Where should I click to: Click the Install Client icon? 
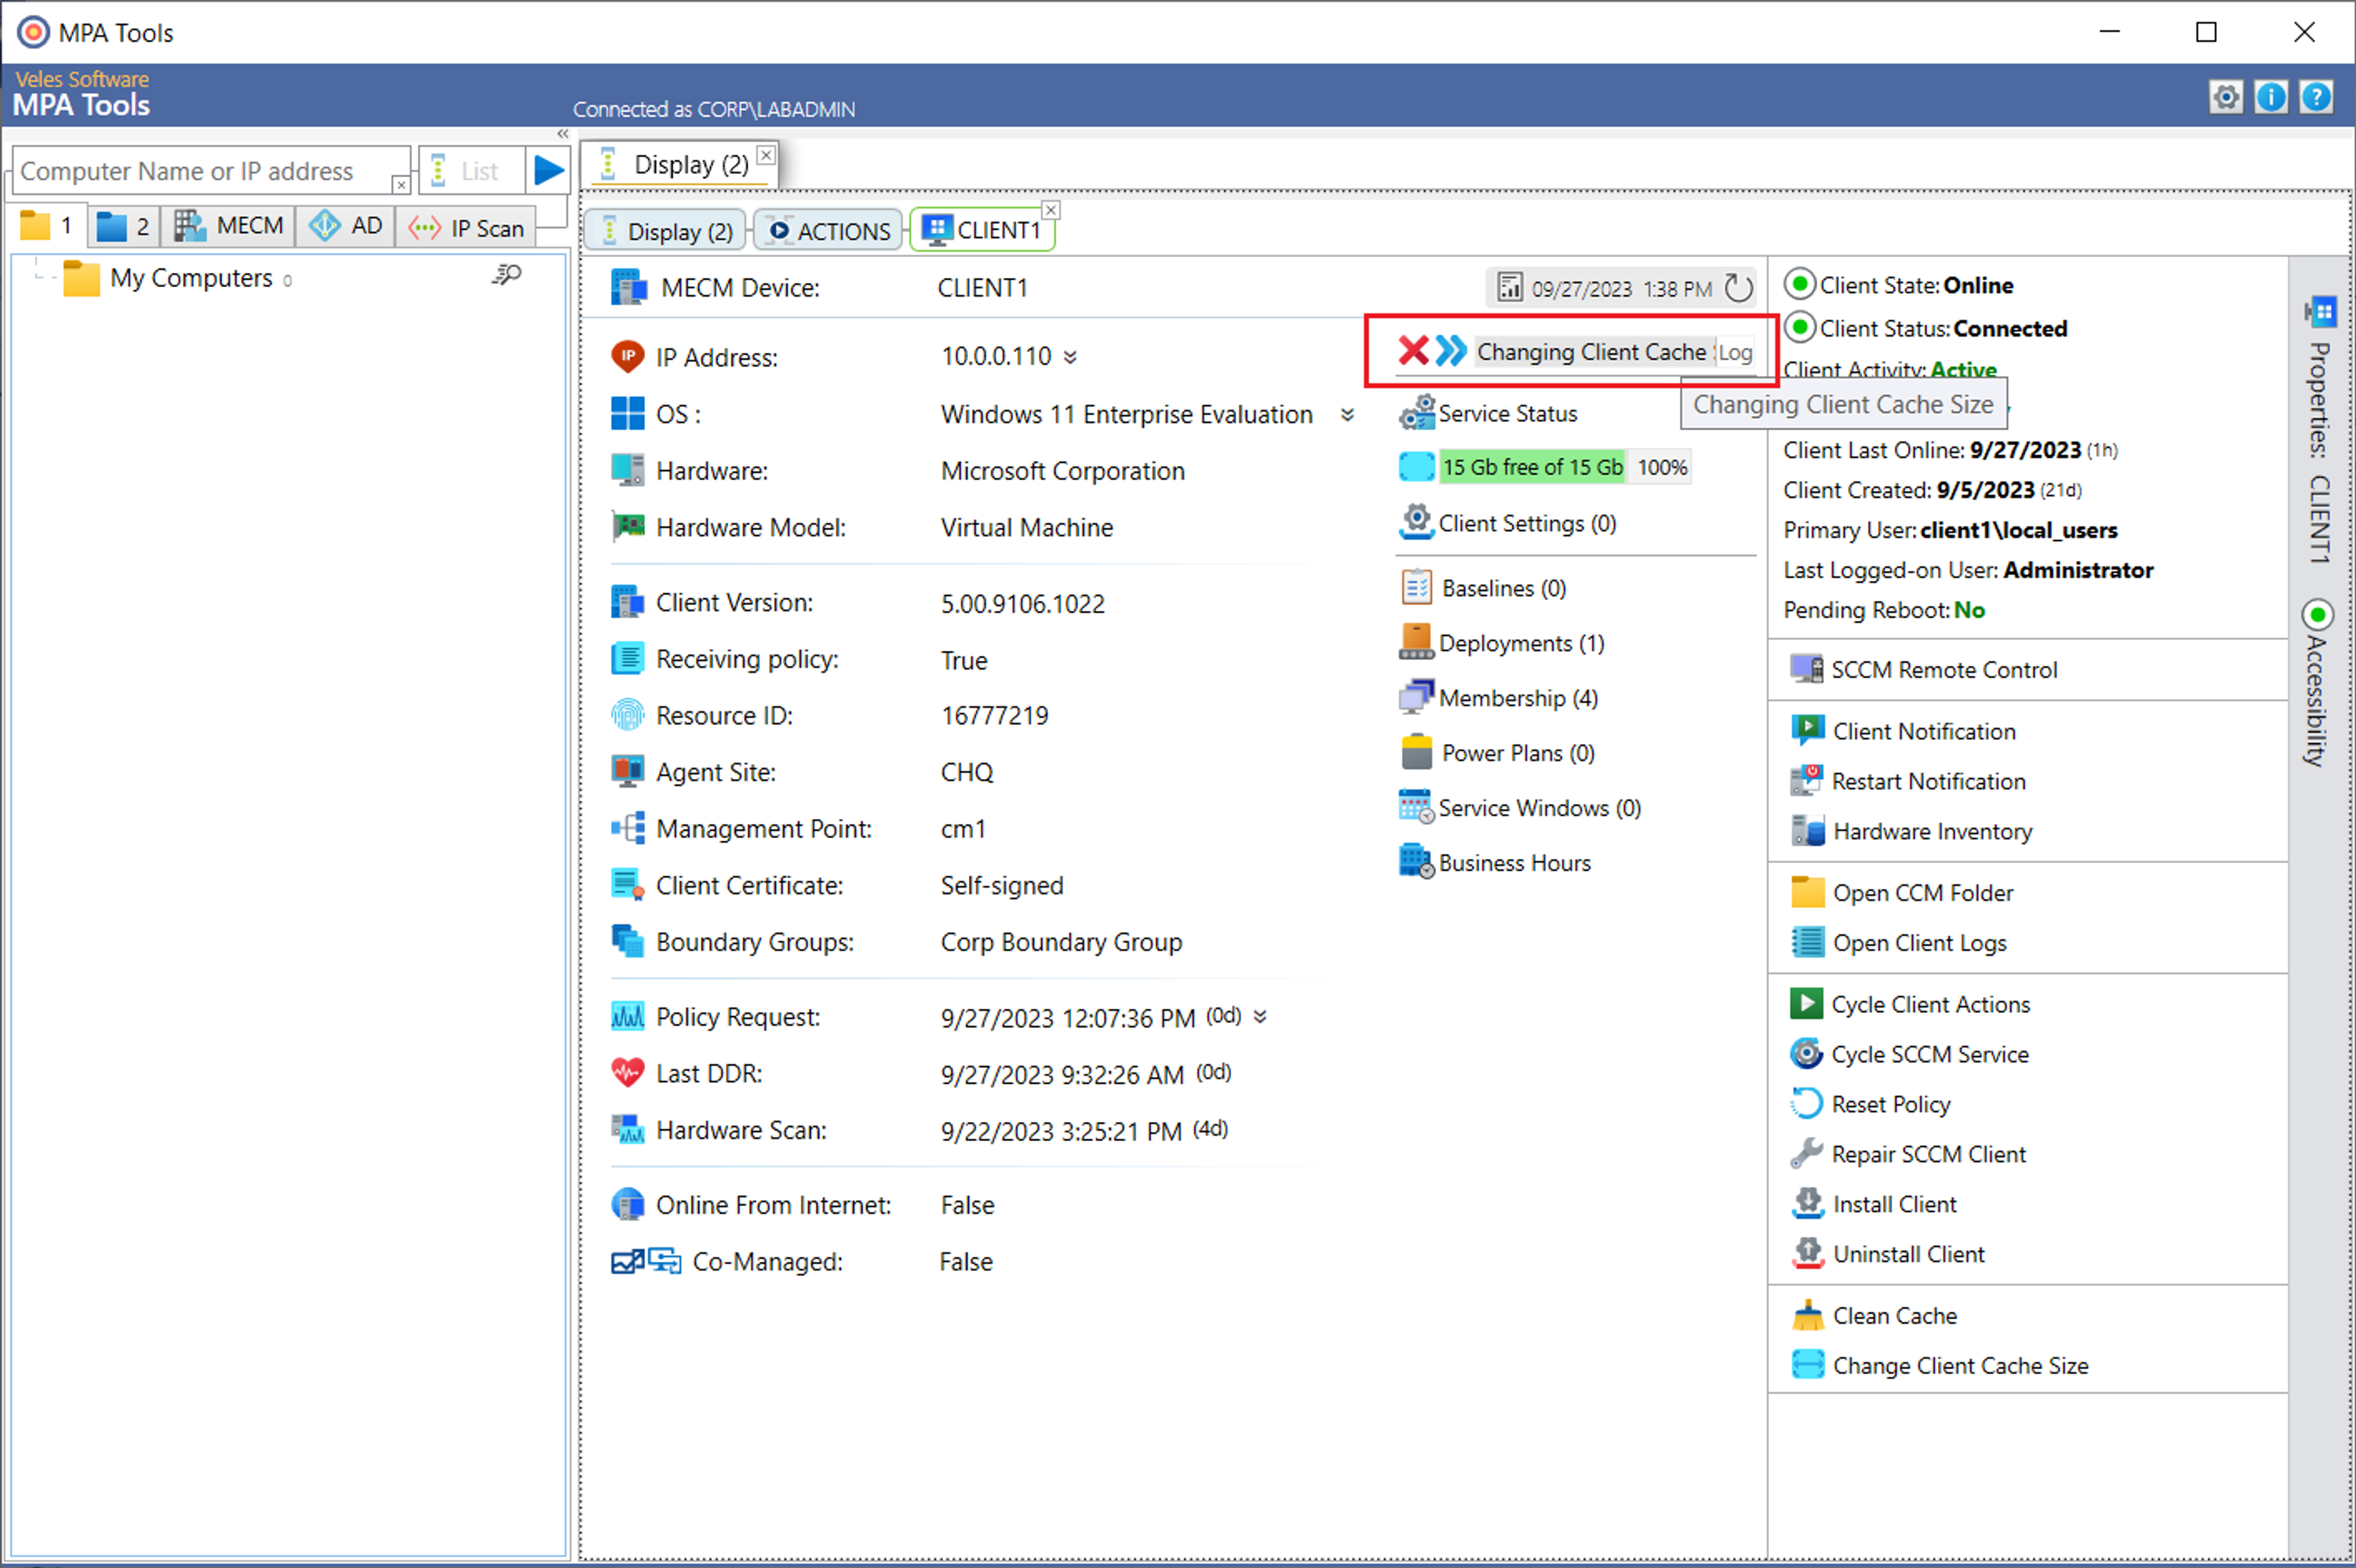(x=1807, y=1203)
